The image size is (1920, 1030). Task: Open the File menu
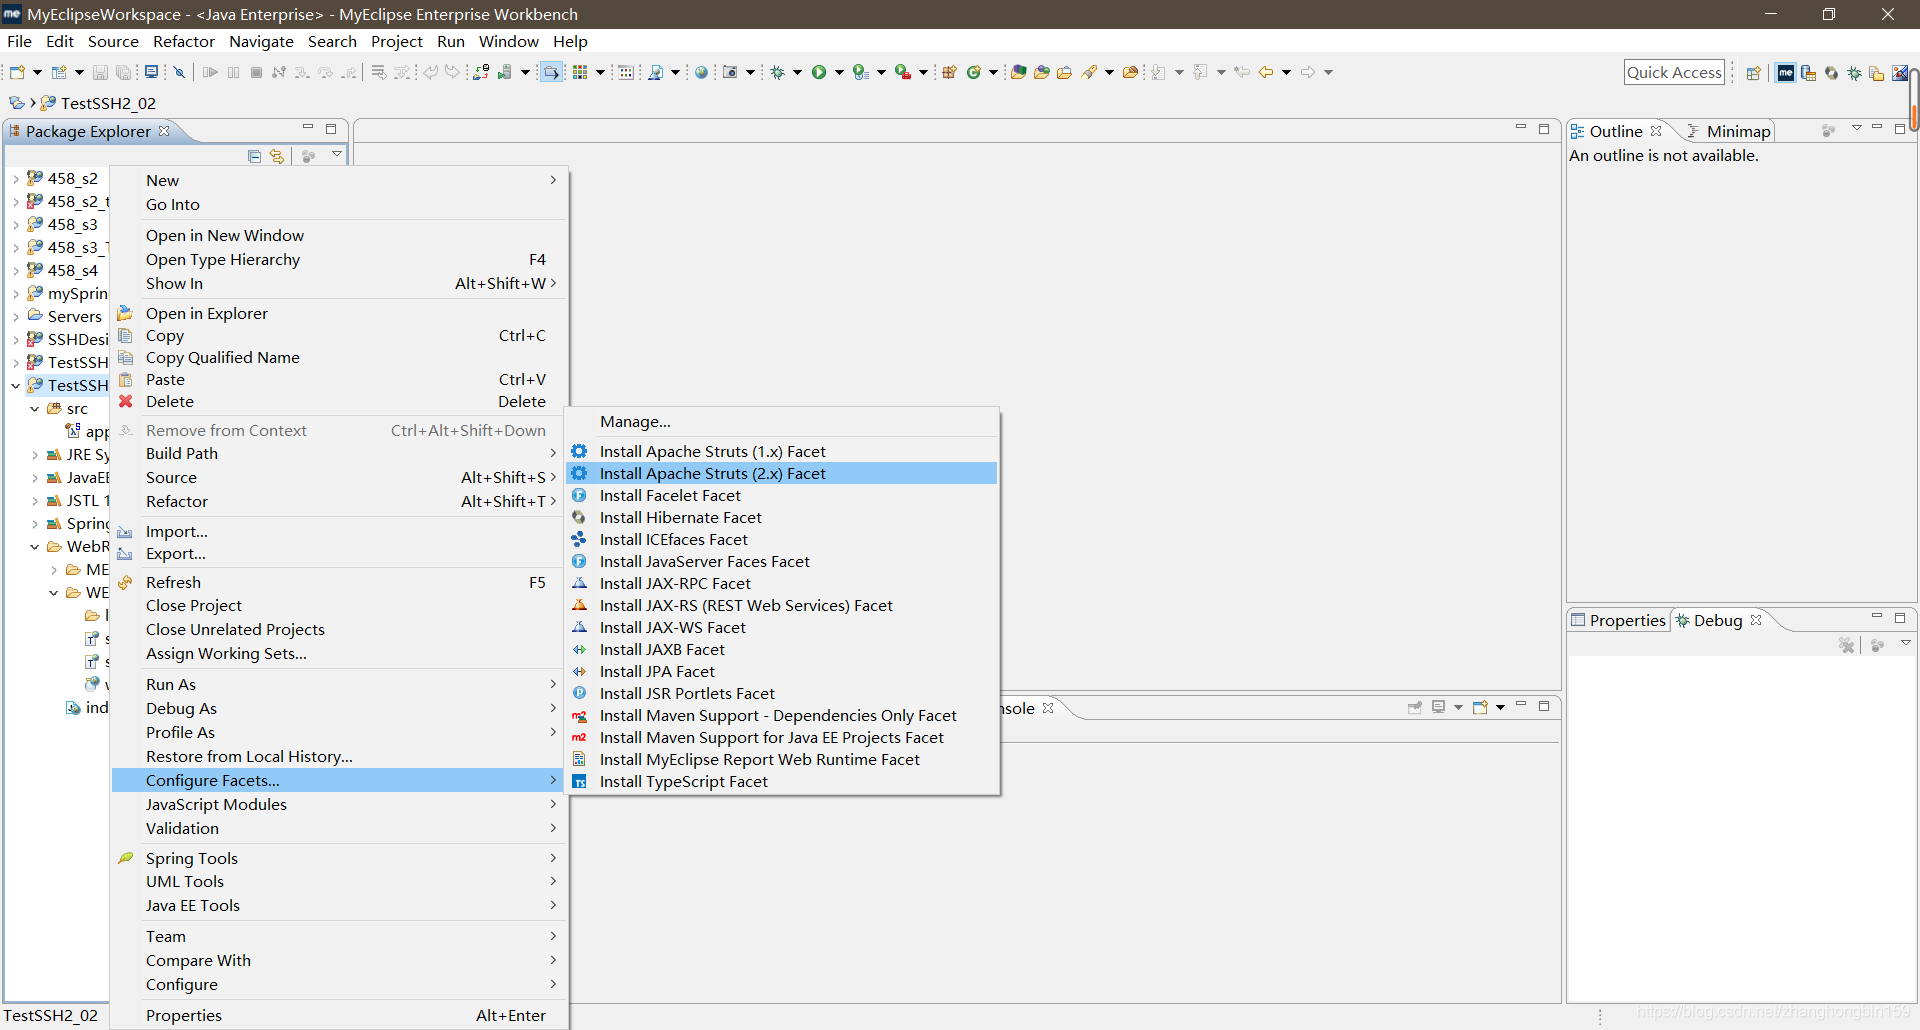pos(19,41)
